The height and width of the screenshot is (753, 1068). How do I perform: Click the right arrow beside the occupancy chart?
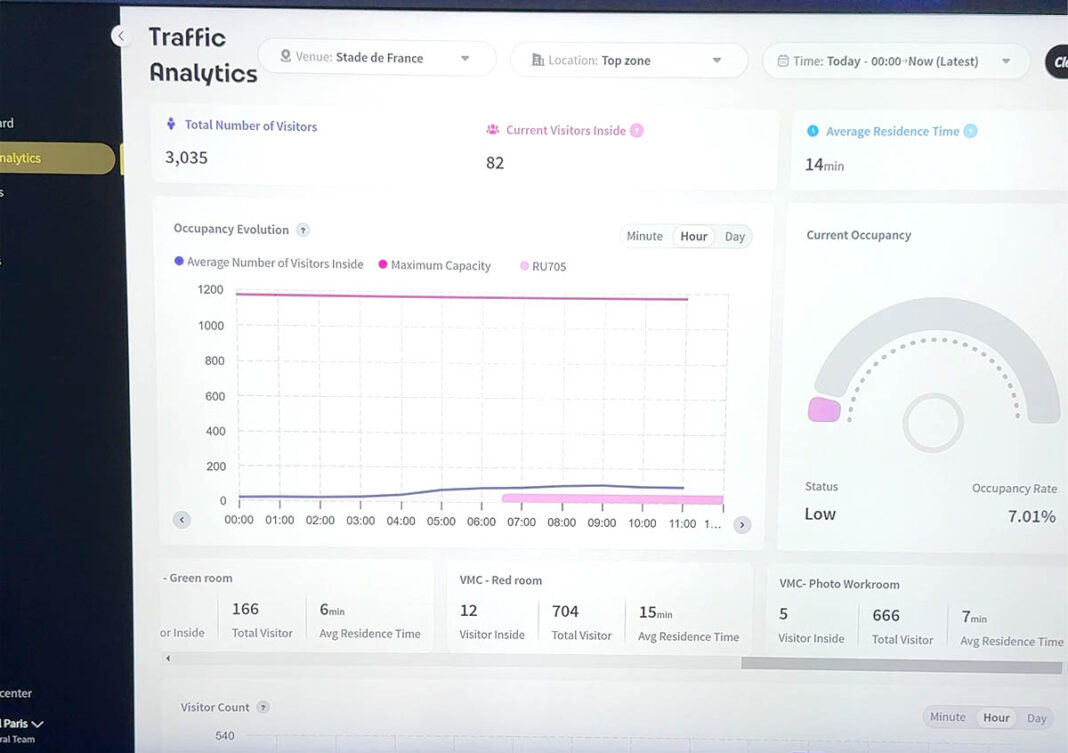(742, 523)
